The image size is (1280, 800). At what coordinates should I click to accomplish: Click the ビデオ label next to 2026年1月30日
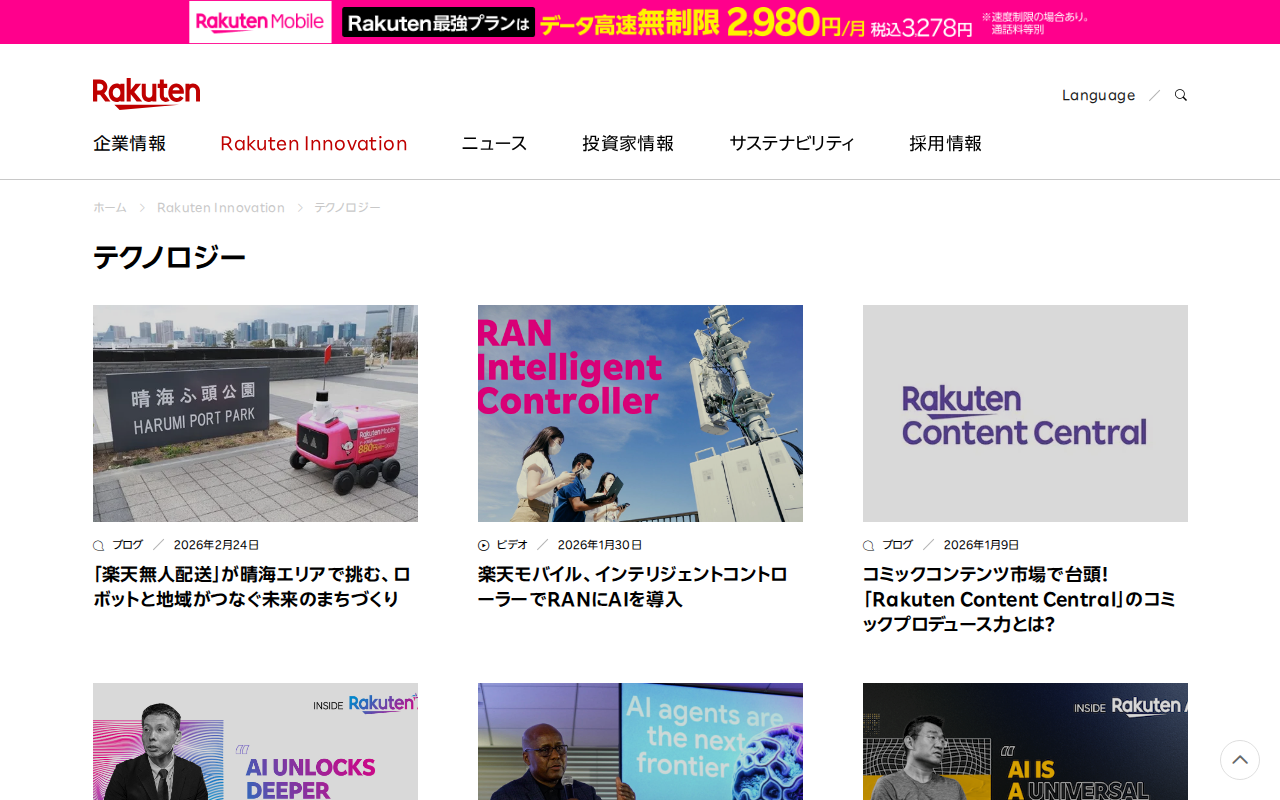point(512,545)
